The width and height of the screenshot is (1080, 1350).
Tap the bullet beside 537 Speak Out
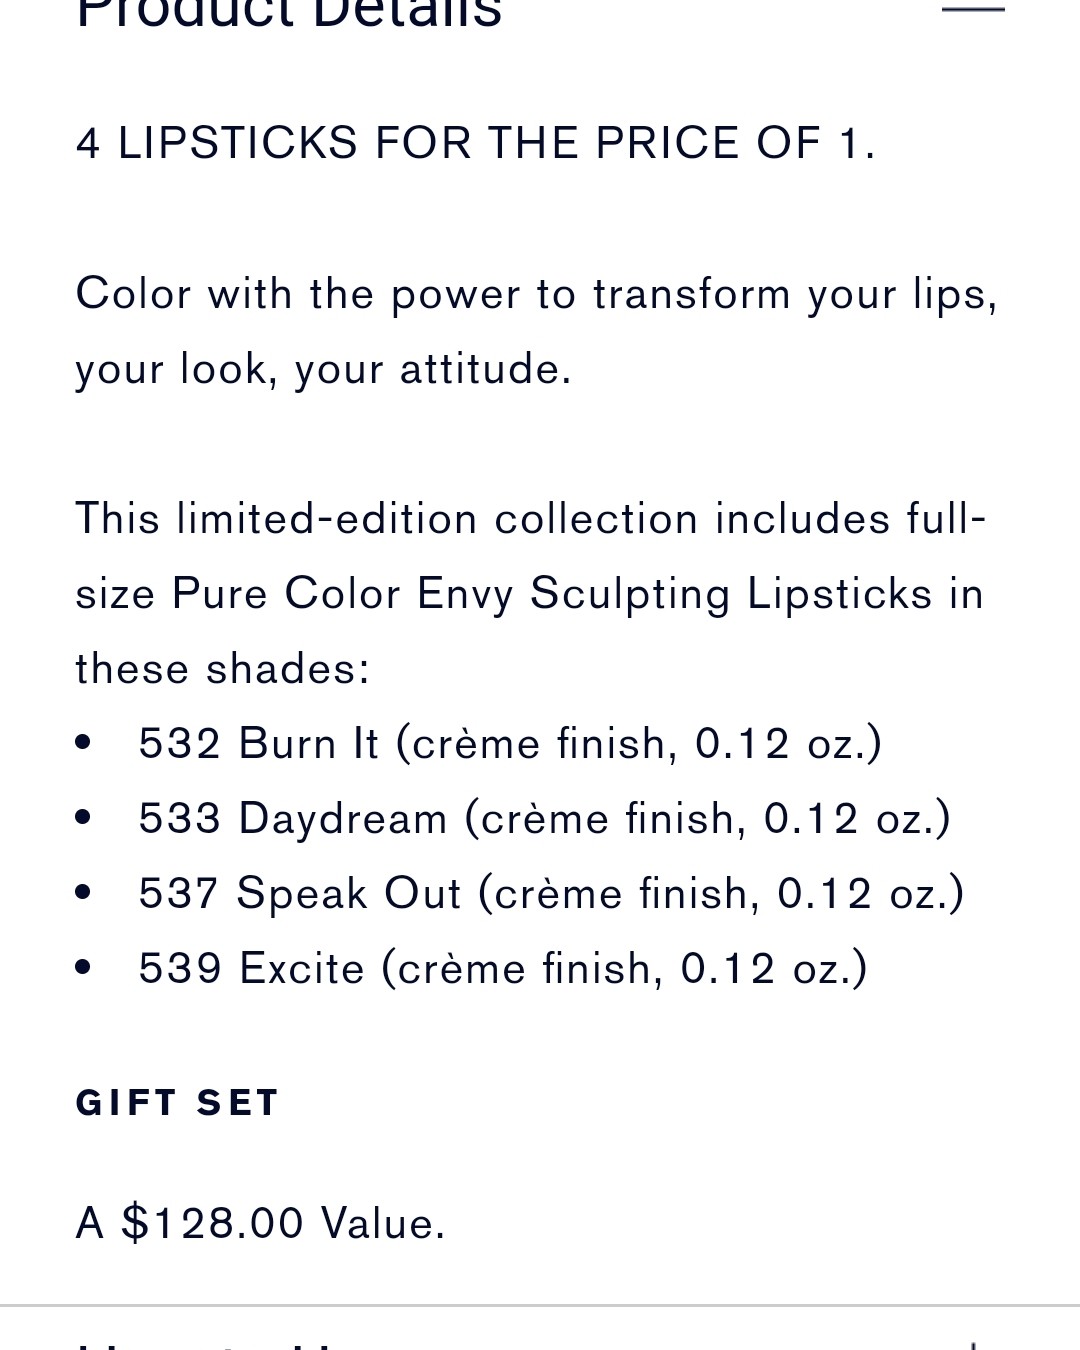(83, 893)
